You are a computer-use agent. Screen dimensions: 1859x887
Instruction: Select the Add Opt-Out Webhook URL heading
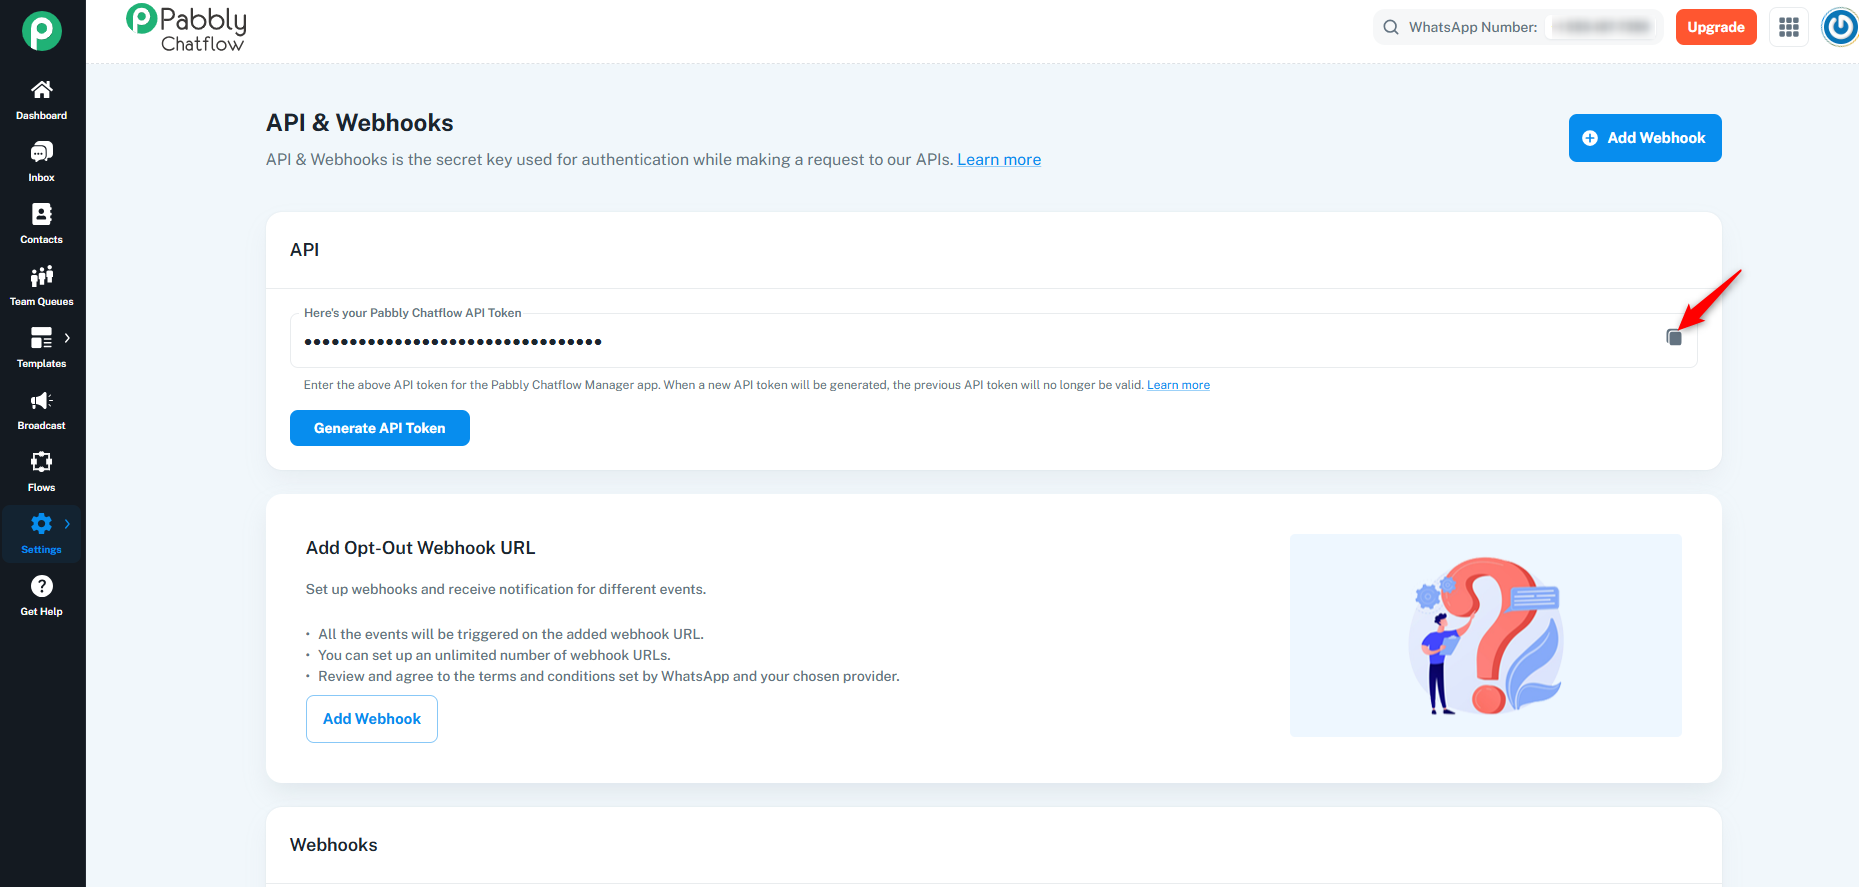(x=421, y=548)
